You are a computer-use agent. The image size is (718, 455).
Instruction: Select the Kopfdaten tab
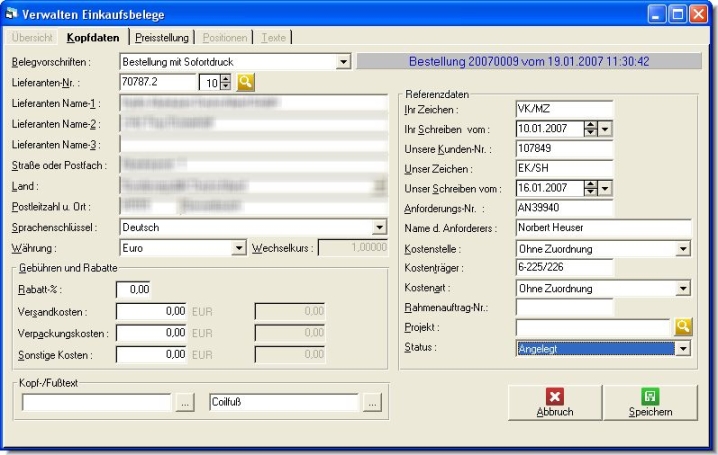(x=93, y=38)
